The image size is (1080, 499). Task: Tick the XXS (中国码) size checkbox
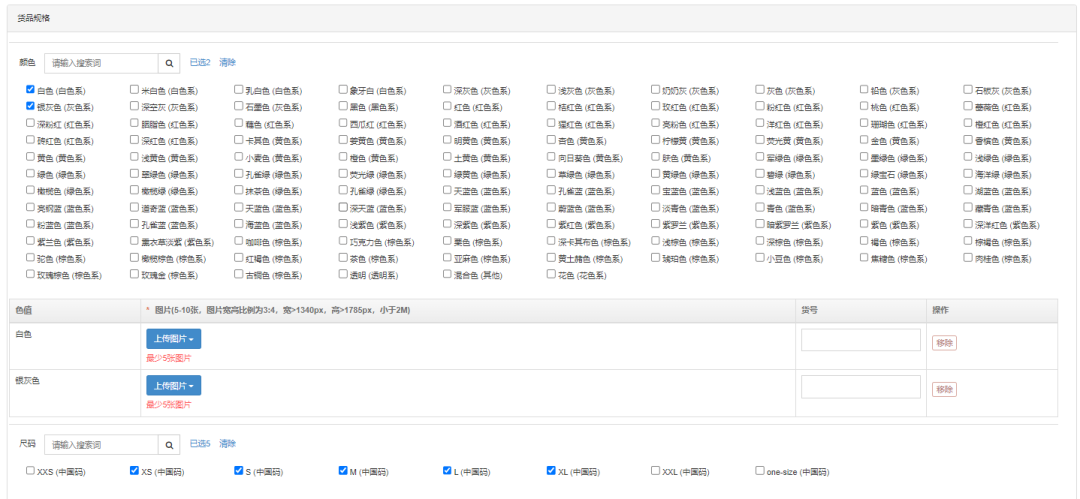(31, 470)
